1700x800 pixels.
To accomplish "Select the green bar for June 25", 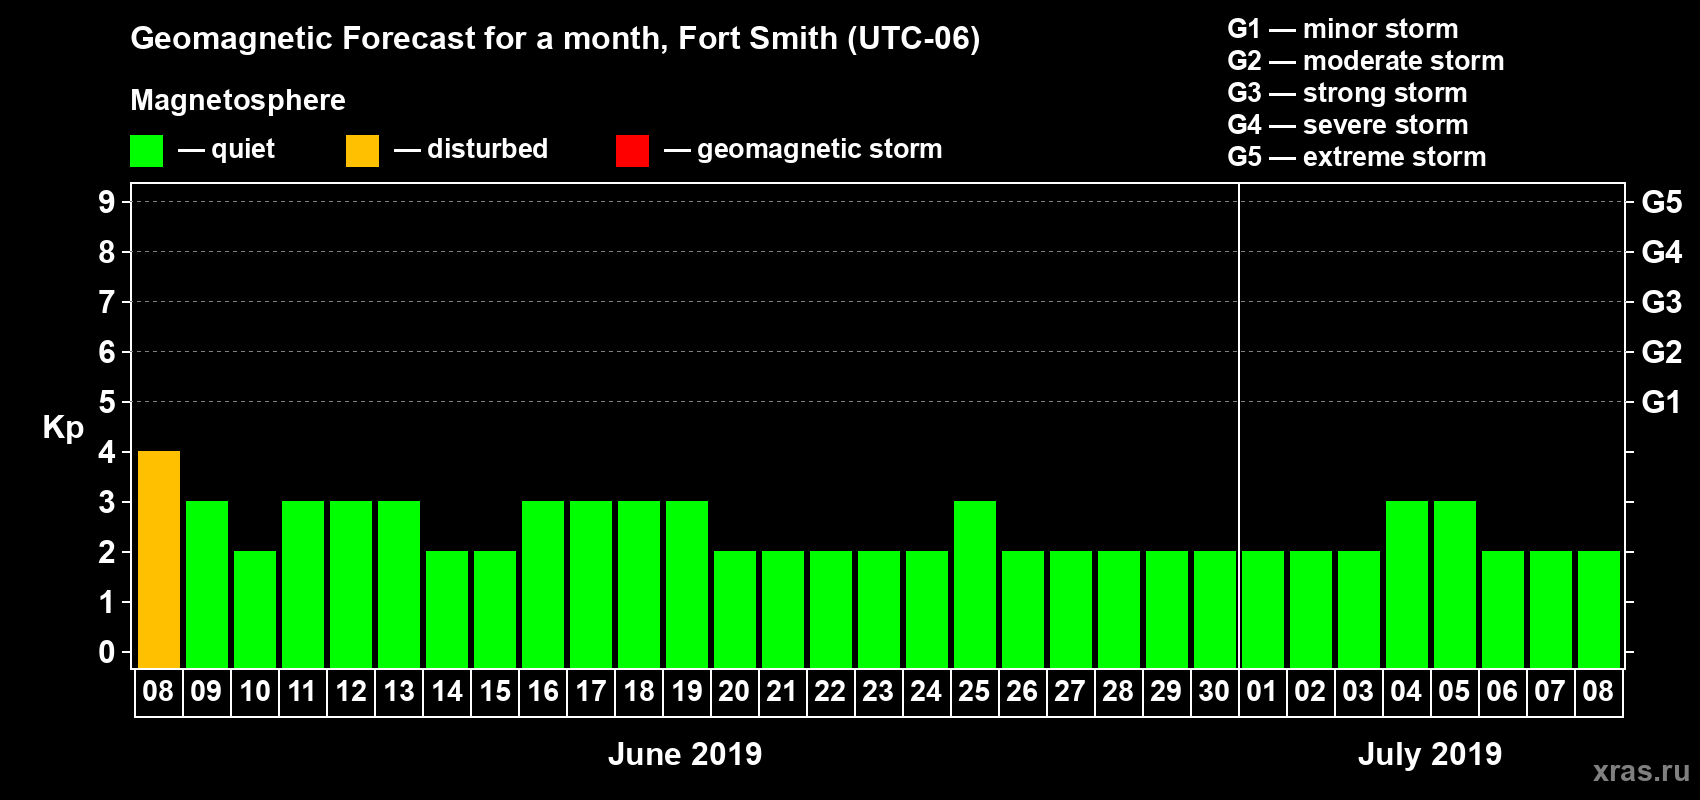I will (975, 584).
